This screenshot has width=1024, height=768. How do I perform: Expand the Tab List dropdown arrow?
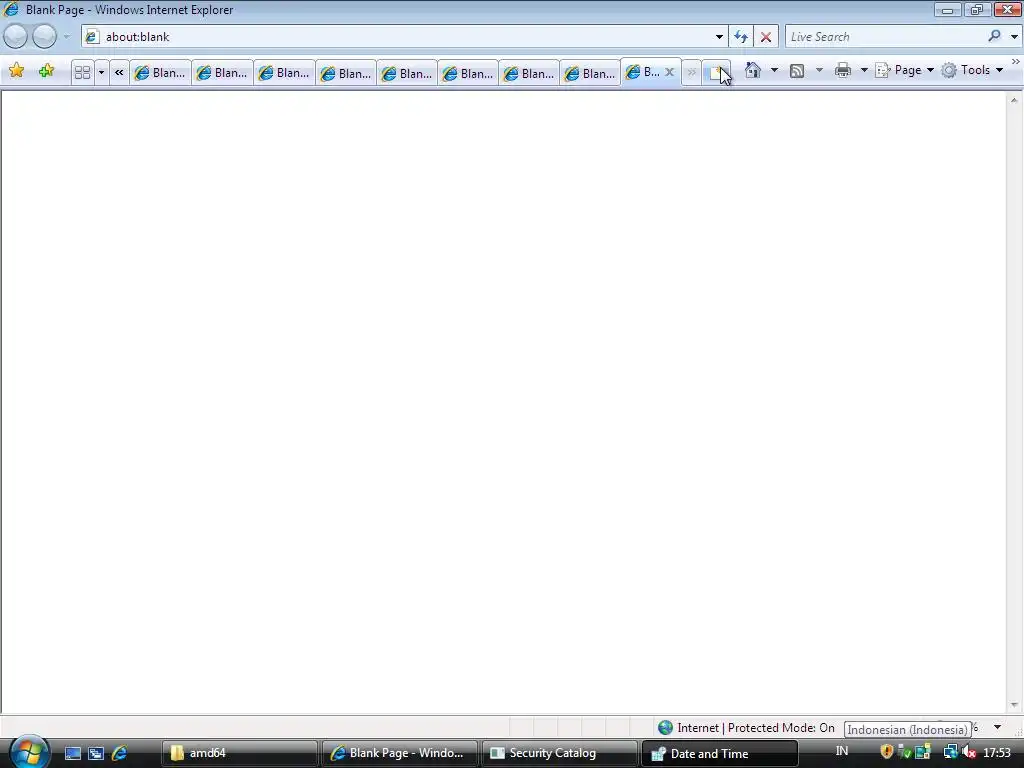[101, 72]
